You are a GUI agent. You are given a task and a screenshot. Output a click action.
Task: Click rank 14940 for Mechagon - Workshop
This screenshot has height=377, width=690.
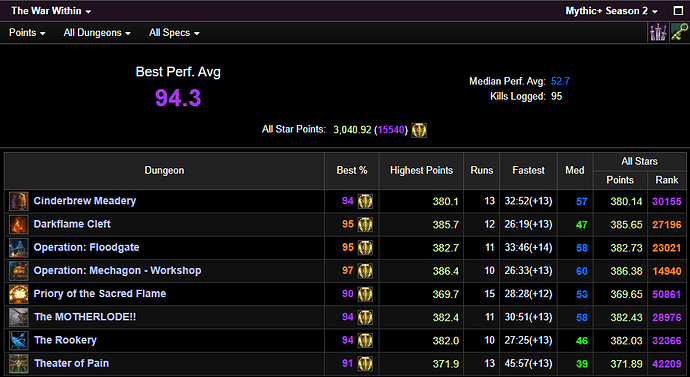pyautogui.click(x=667, y=271)
